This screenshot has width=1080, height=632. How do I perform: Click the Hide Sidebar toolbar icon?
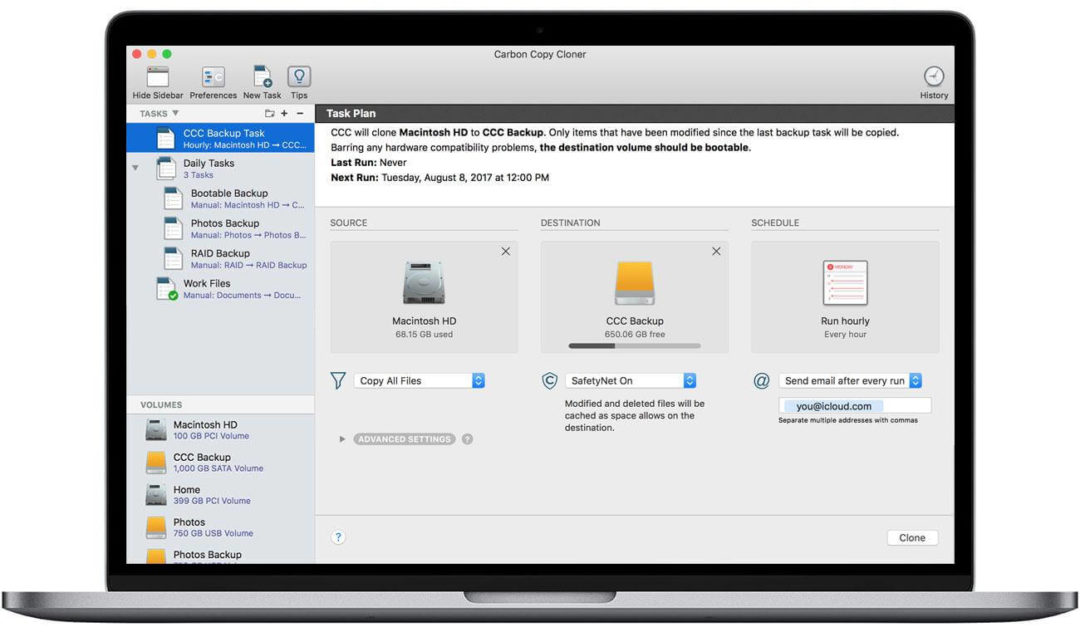[157, 77]
